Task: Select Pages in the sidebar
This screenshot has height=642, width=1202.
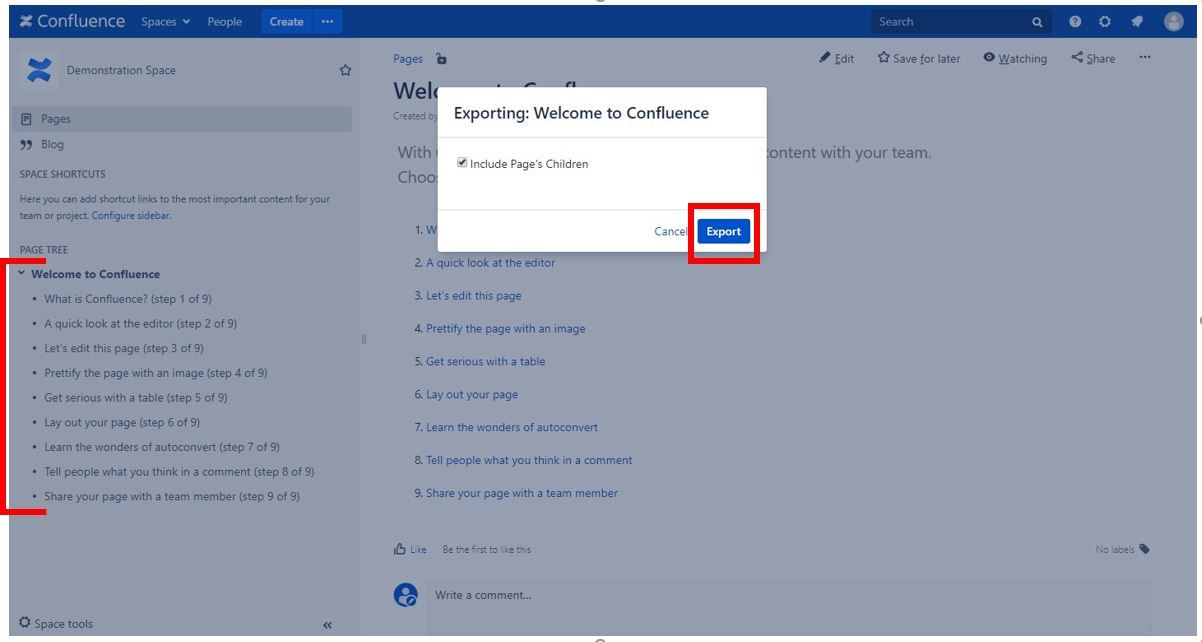Action: [180, 119]
